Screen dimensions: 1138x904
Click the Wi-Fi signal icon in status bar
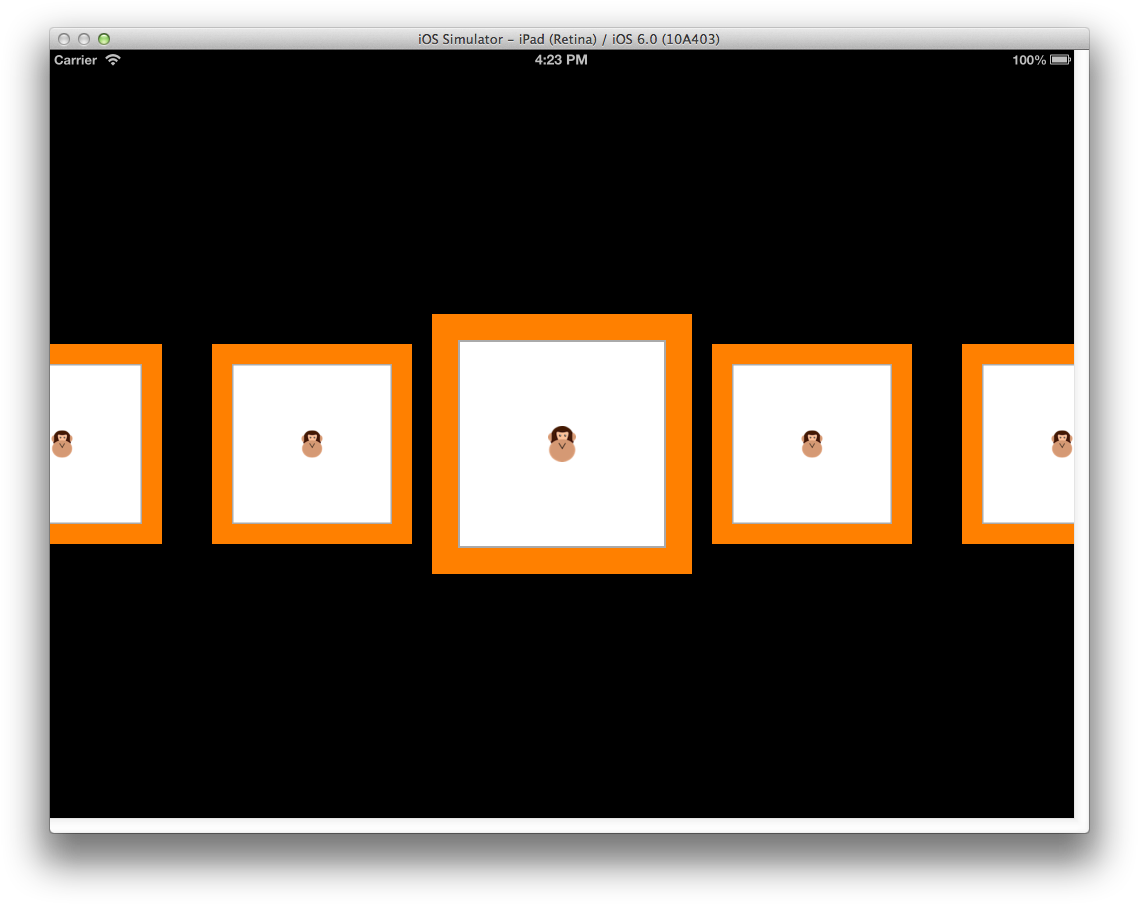113,60
